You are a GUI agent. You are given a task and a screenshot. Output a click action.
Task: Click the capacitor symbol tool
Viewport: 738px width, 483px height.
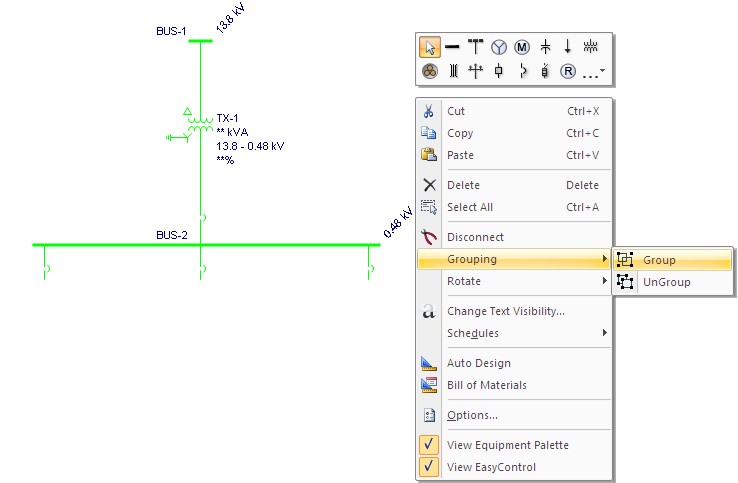coord(545,47)
